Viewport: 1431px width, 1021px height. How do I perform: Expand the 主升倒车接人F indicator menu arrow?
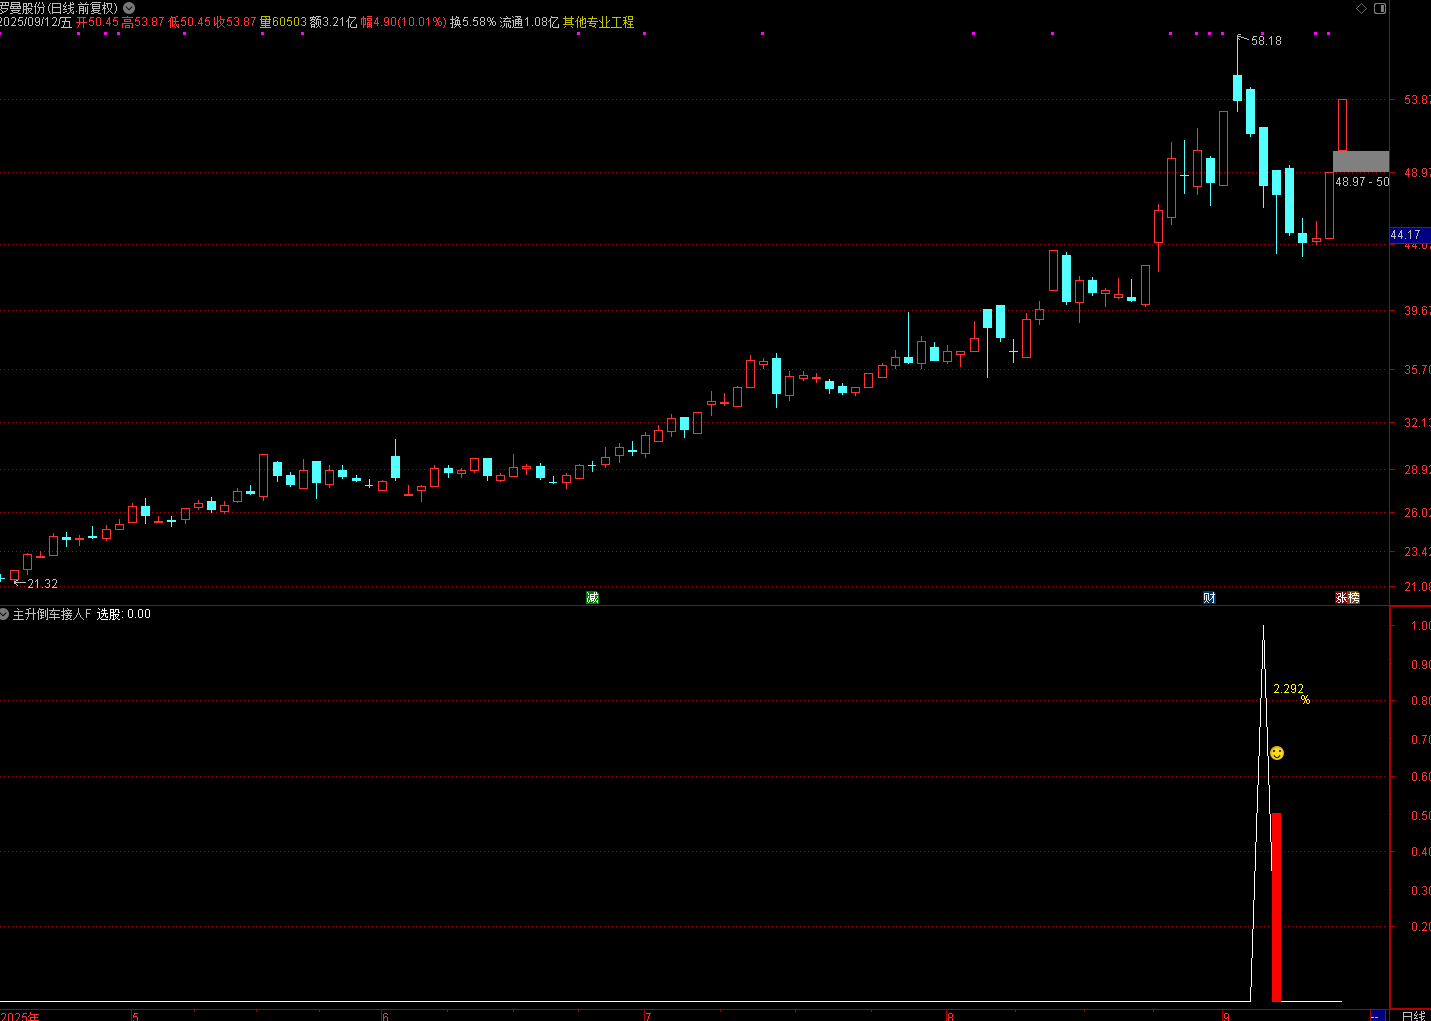click(x=5, y=614)
